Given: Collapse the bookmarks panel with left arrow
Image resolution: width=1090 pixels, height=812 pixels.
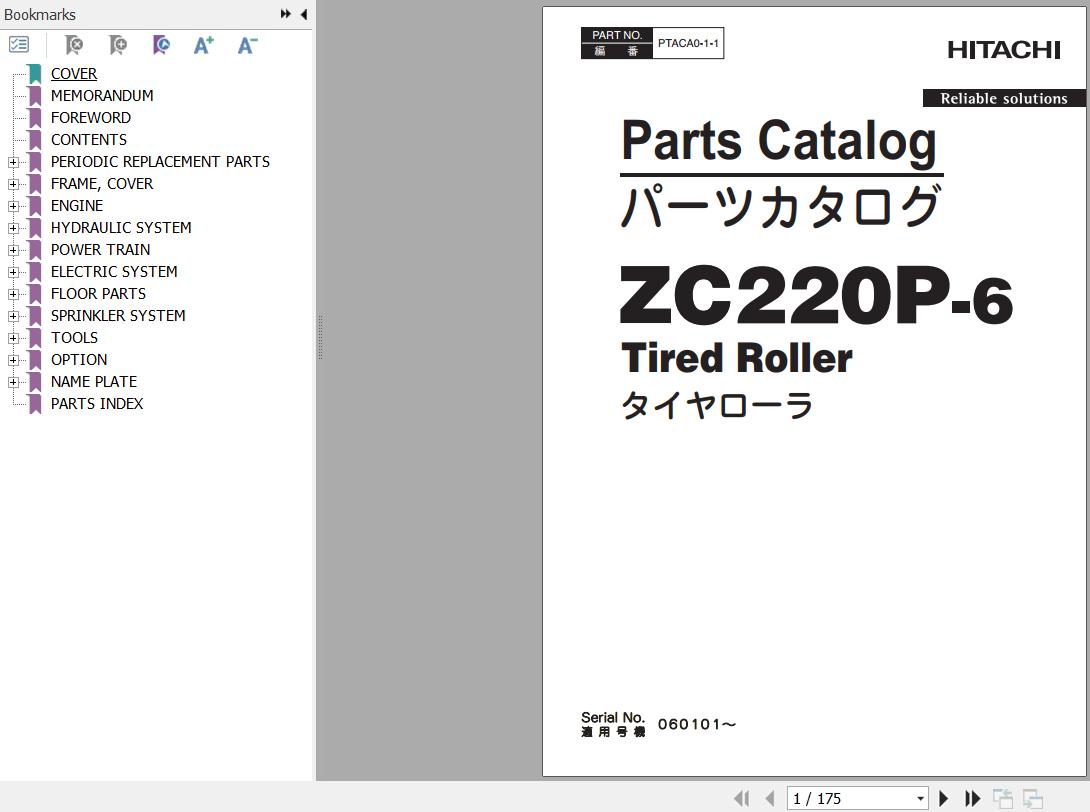Looking at the screenshot, I should 304,14.
